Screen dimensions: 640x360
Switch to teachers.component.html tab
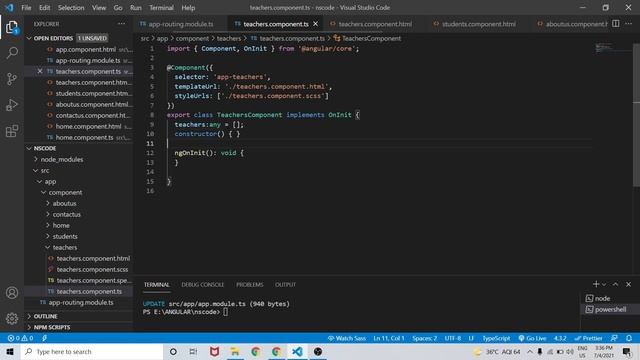375,24
